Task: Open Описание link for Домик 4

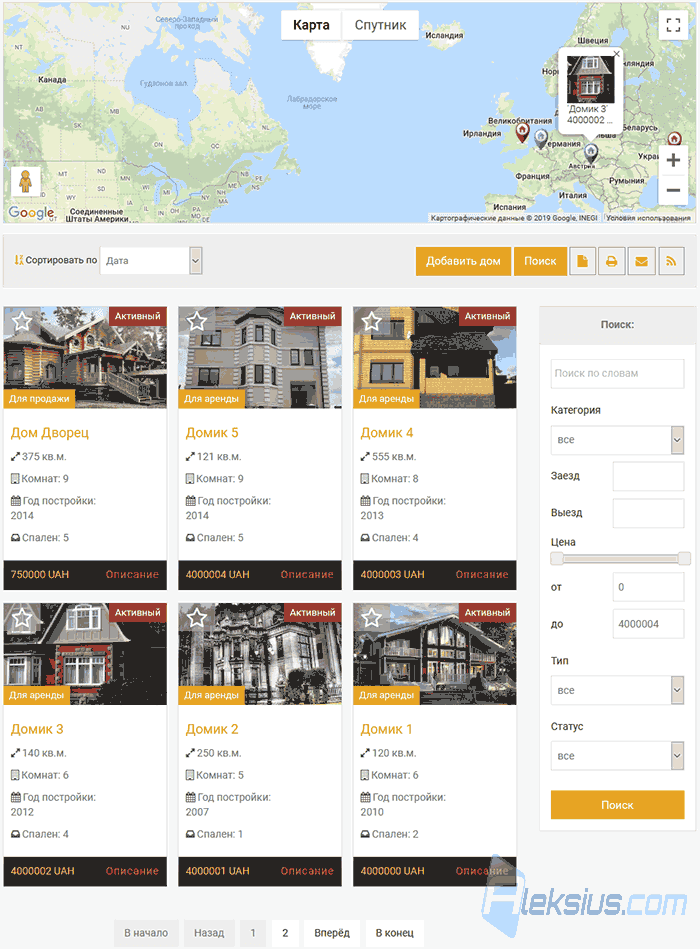Action: click(x=482, y=574)
